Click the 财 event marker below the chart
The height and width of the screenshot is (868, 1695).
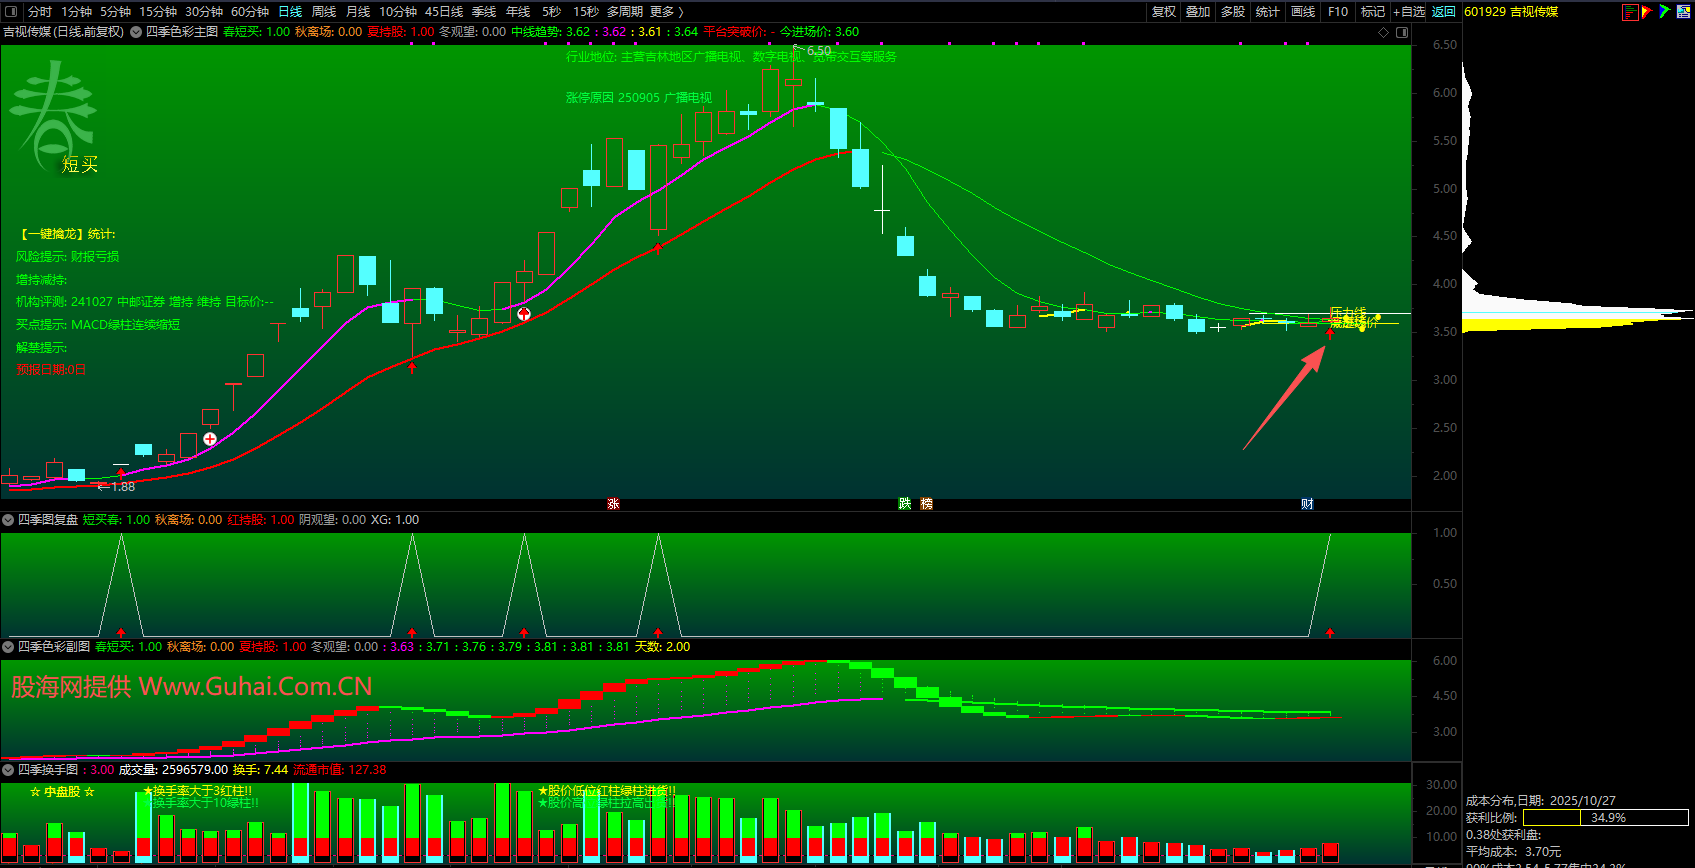click(x=1307, y=504)
